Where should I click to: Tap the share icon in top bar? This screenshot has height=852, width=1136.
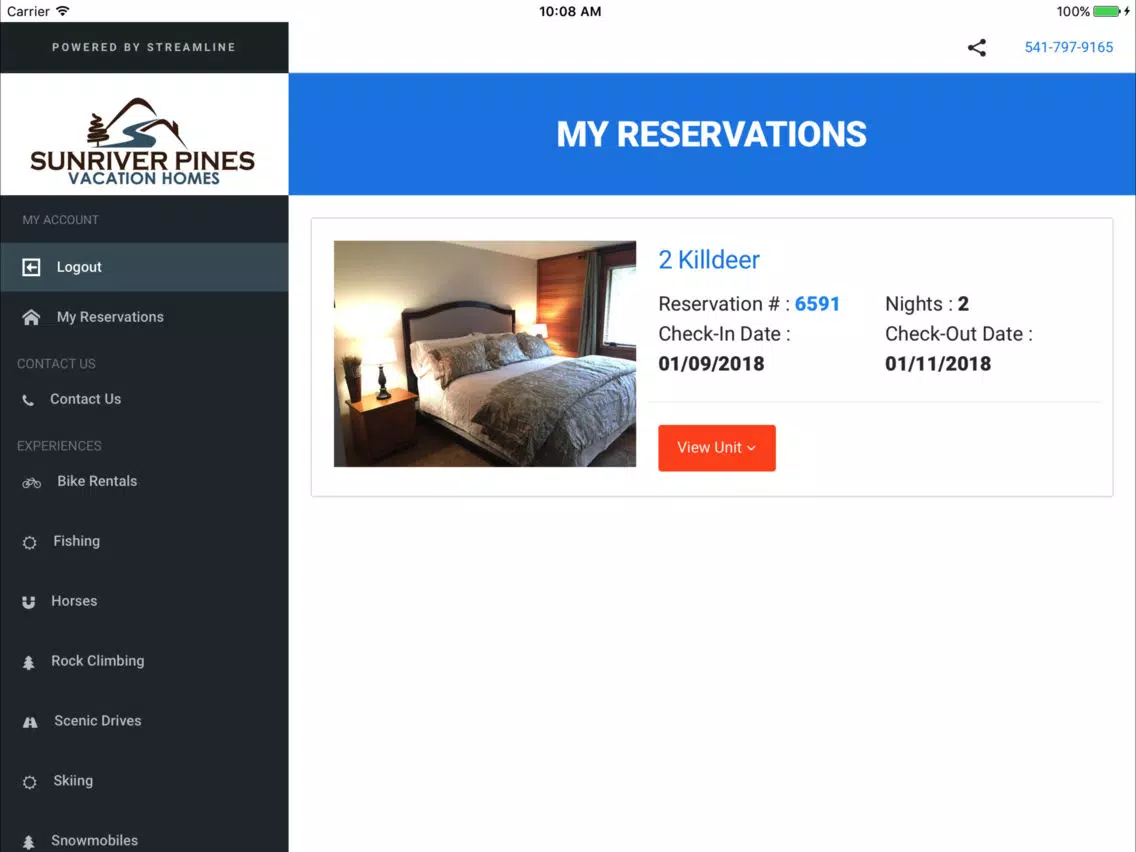point(977,48)
